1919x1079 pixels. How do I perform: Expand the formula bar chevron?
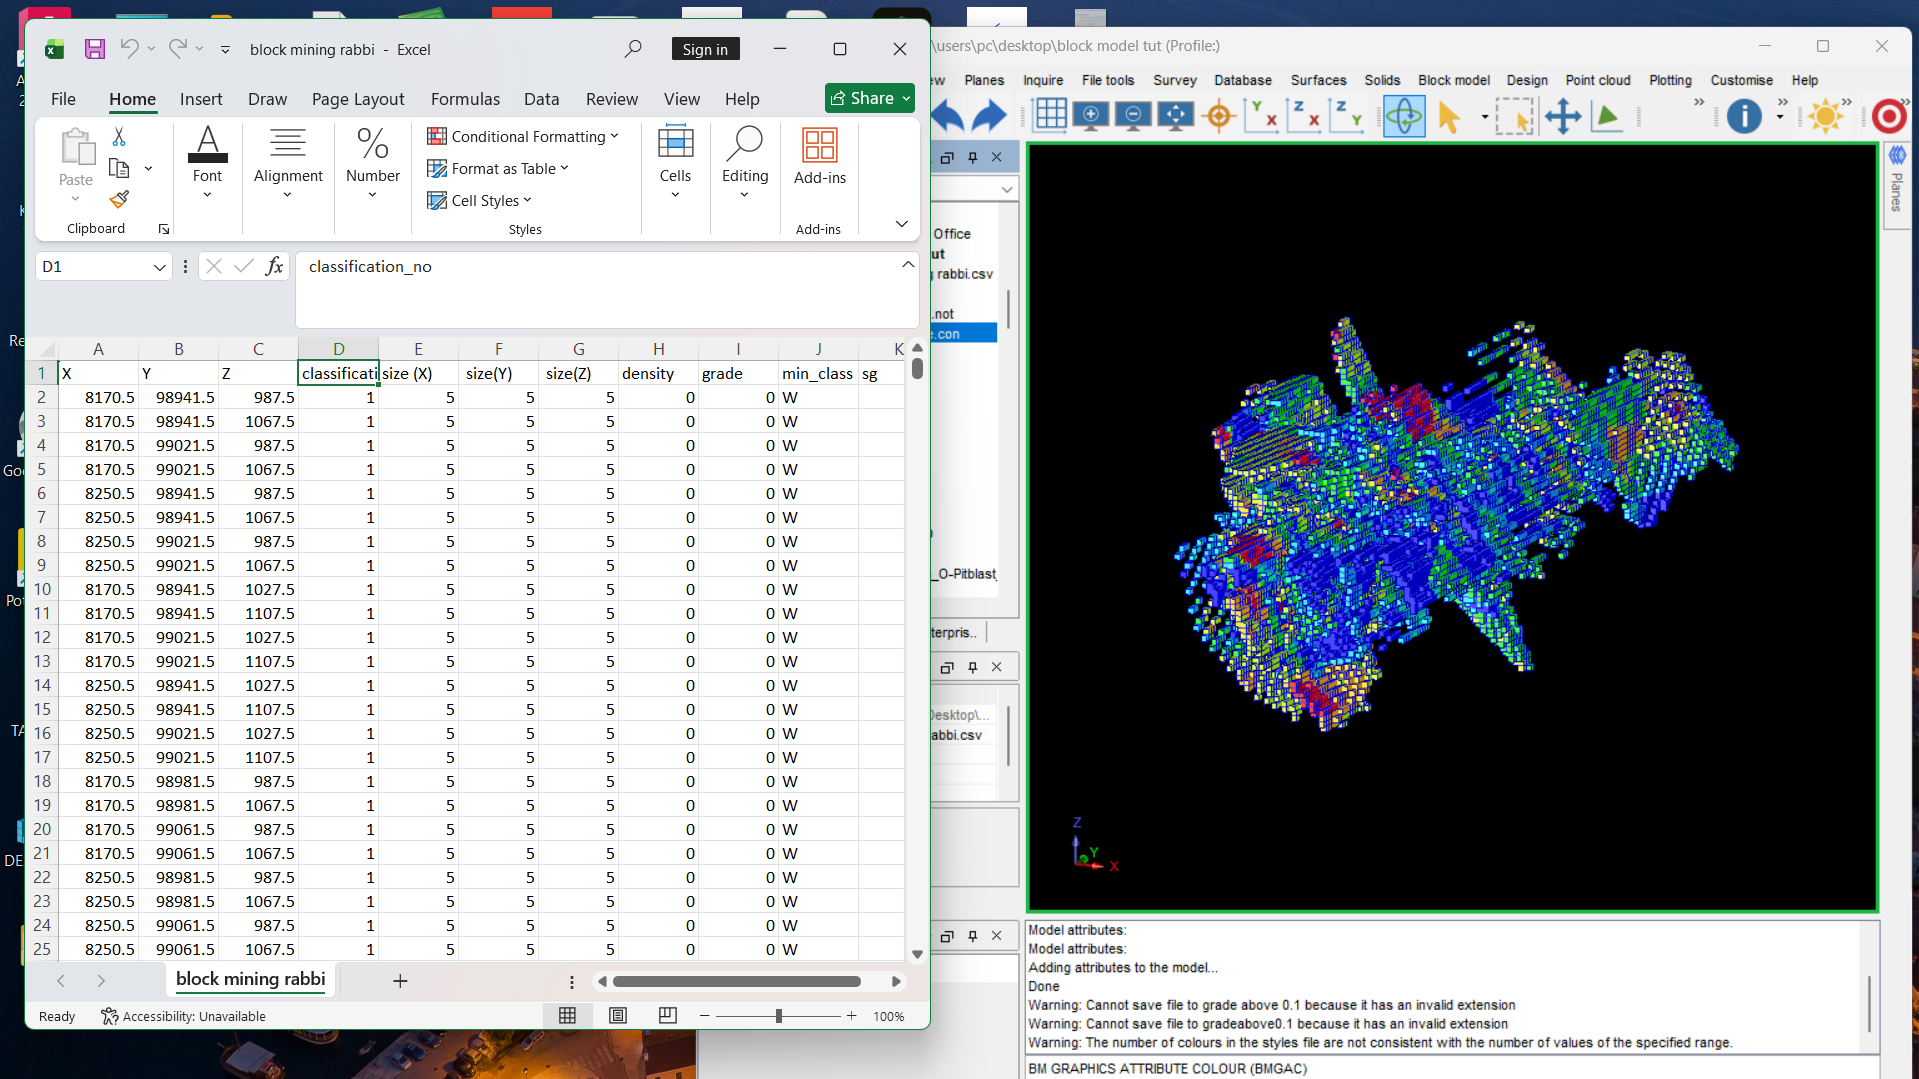[907, 264]
